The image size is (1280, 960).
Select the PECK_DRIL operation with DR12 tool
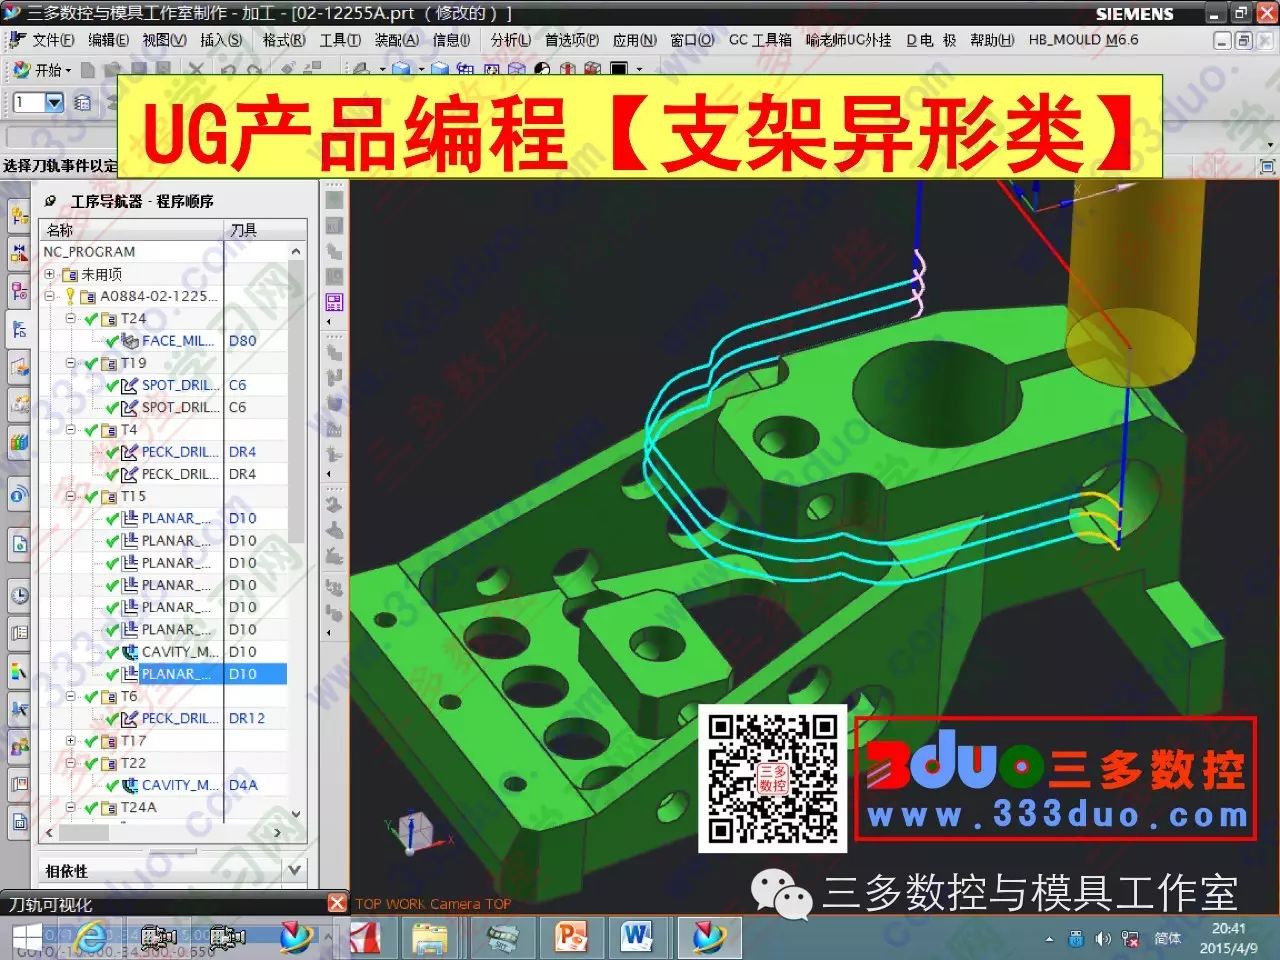(165, 718)
